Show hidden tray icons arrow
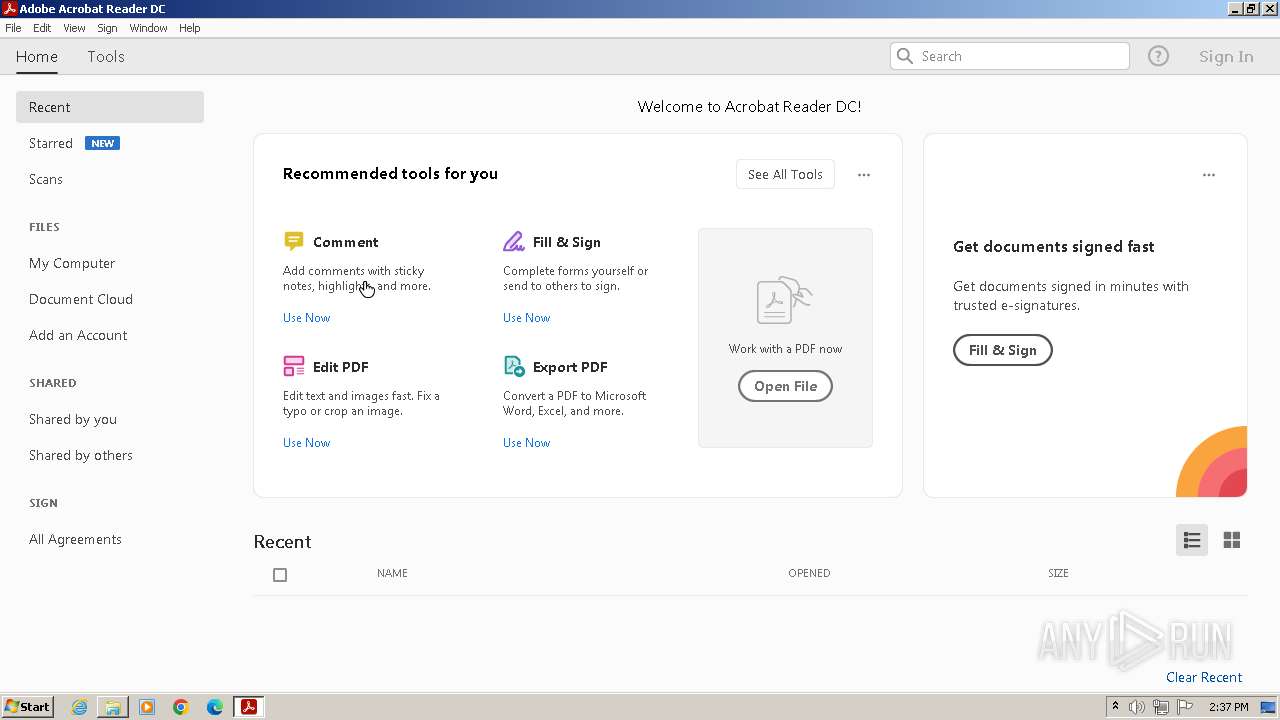Image resolution: width=1280 pixels, height=720 pixels. click(1115, 707)
